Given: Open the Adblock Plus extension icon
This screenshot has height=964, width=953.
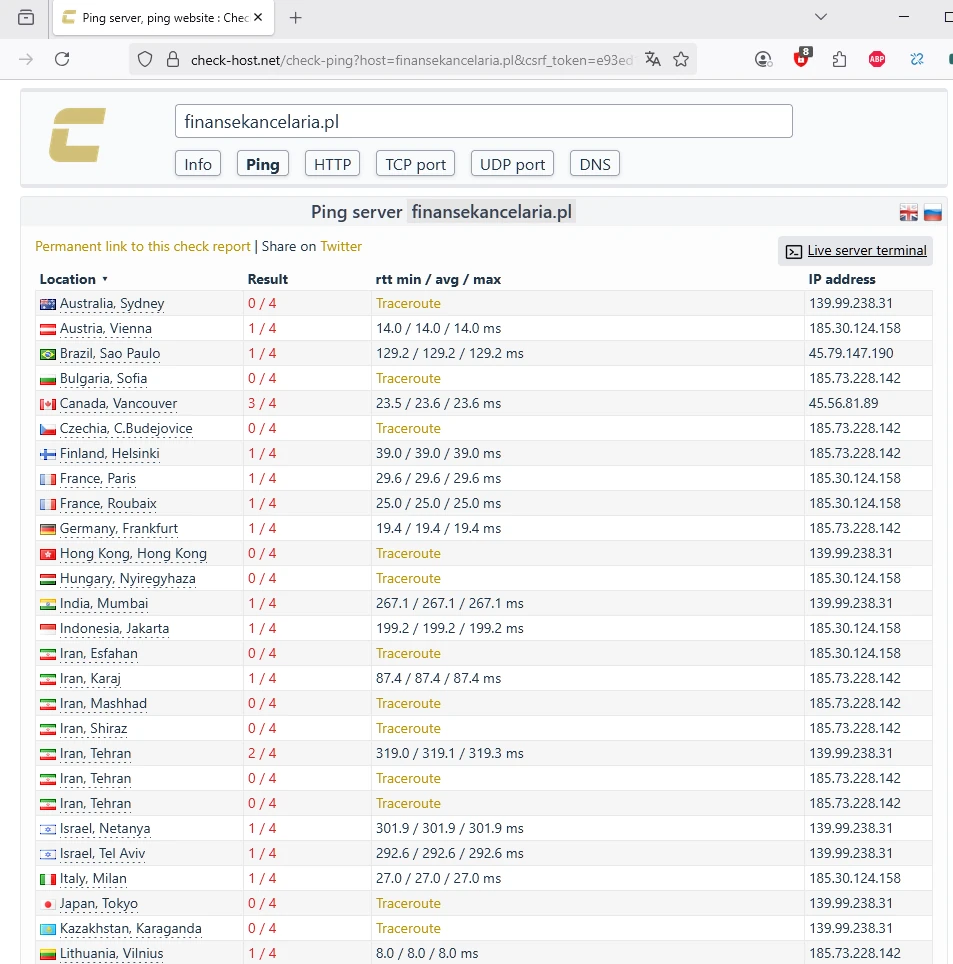Looking at the screenshot, I should click(x=877, y=59).
